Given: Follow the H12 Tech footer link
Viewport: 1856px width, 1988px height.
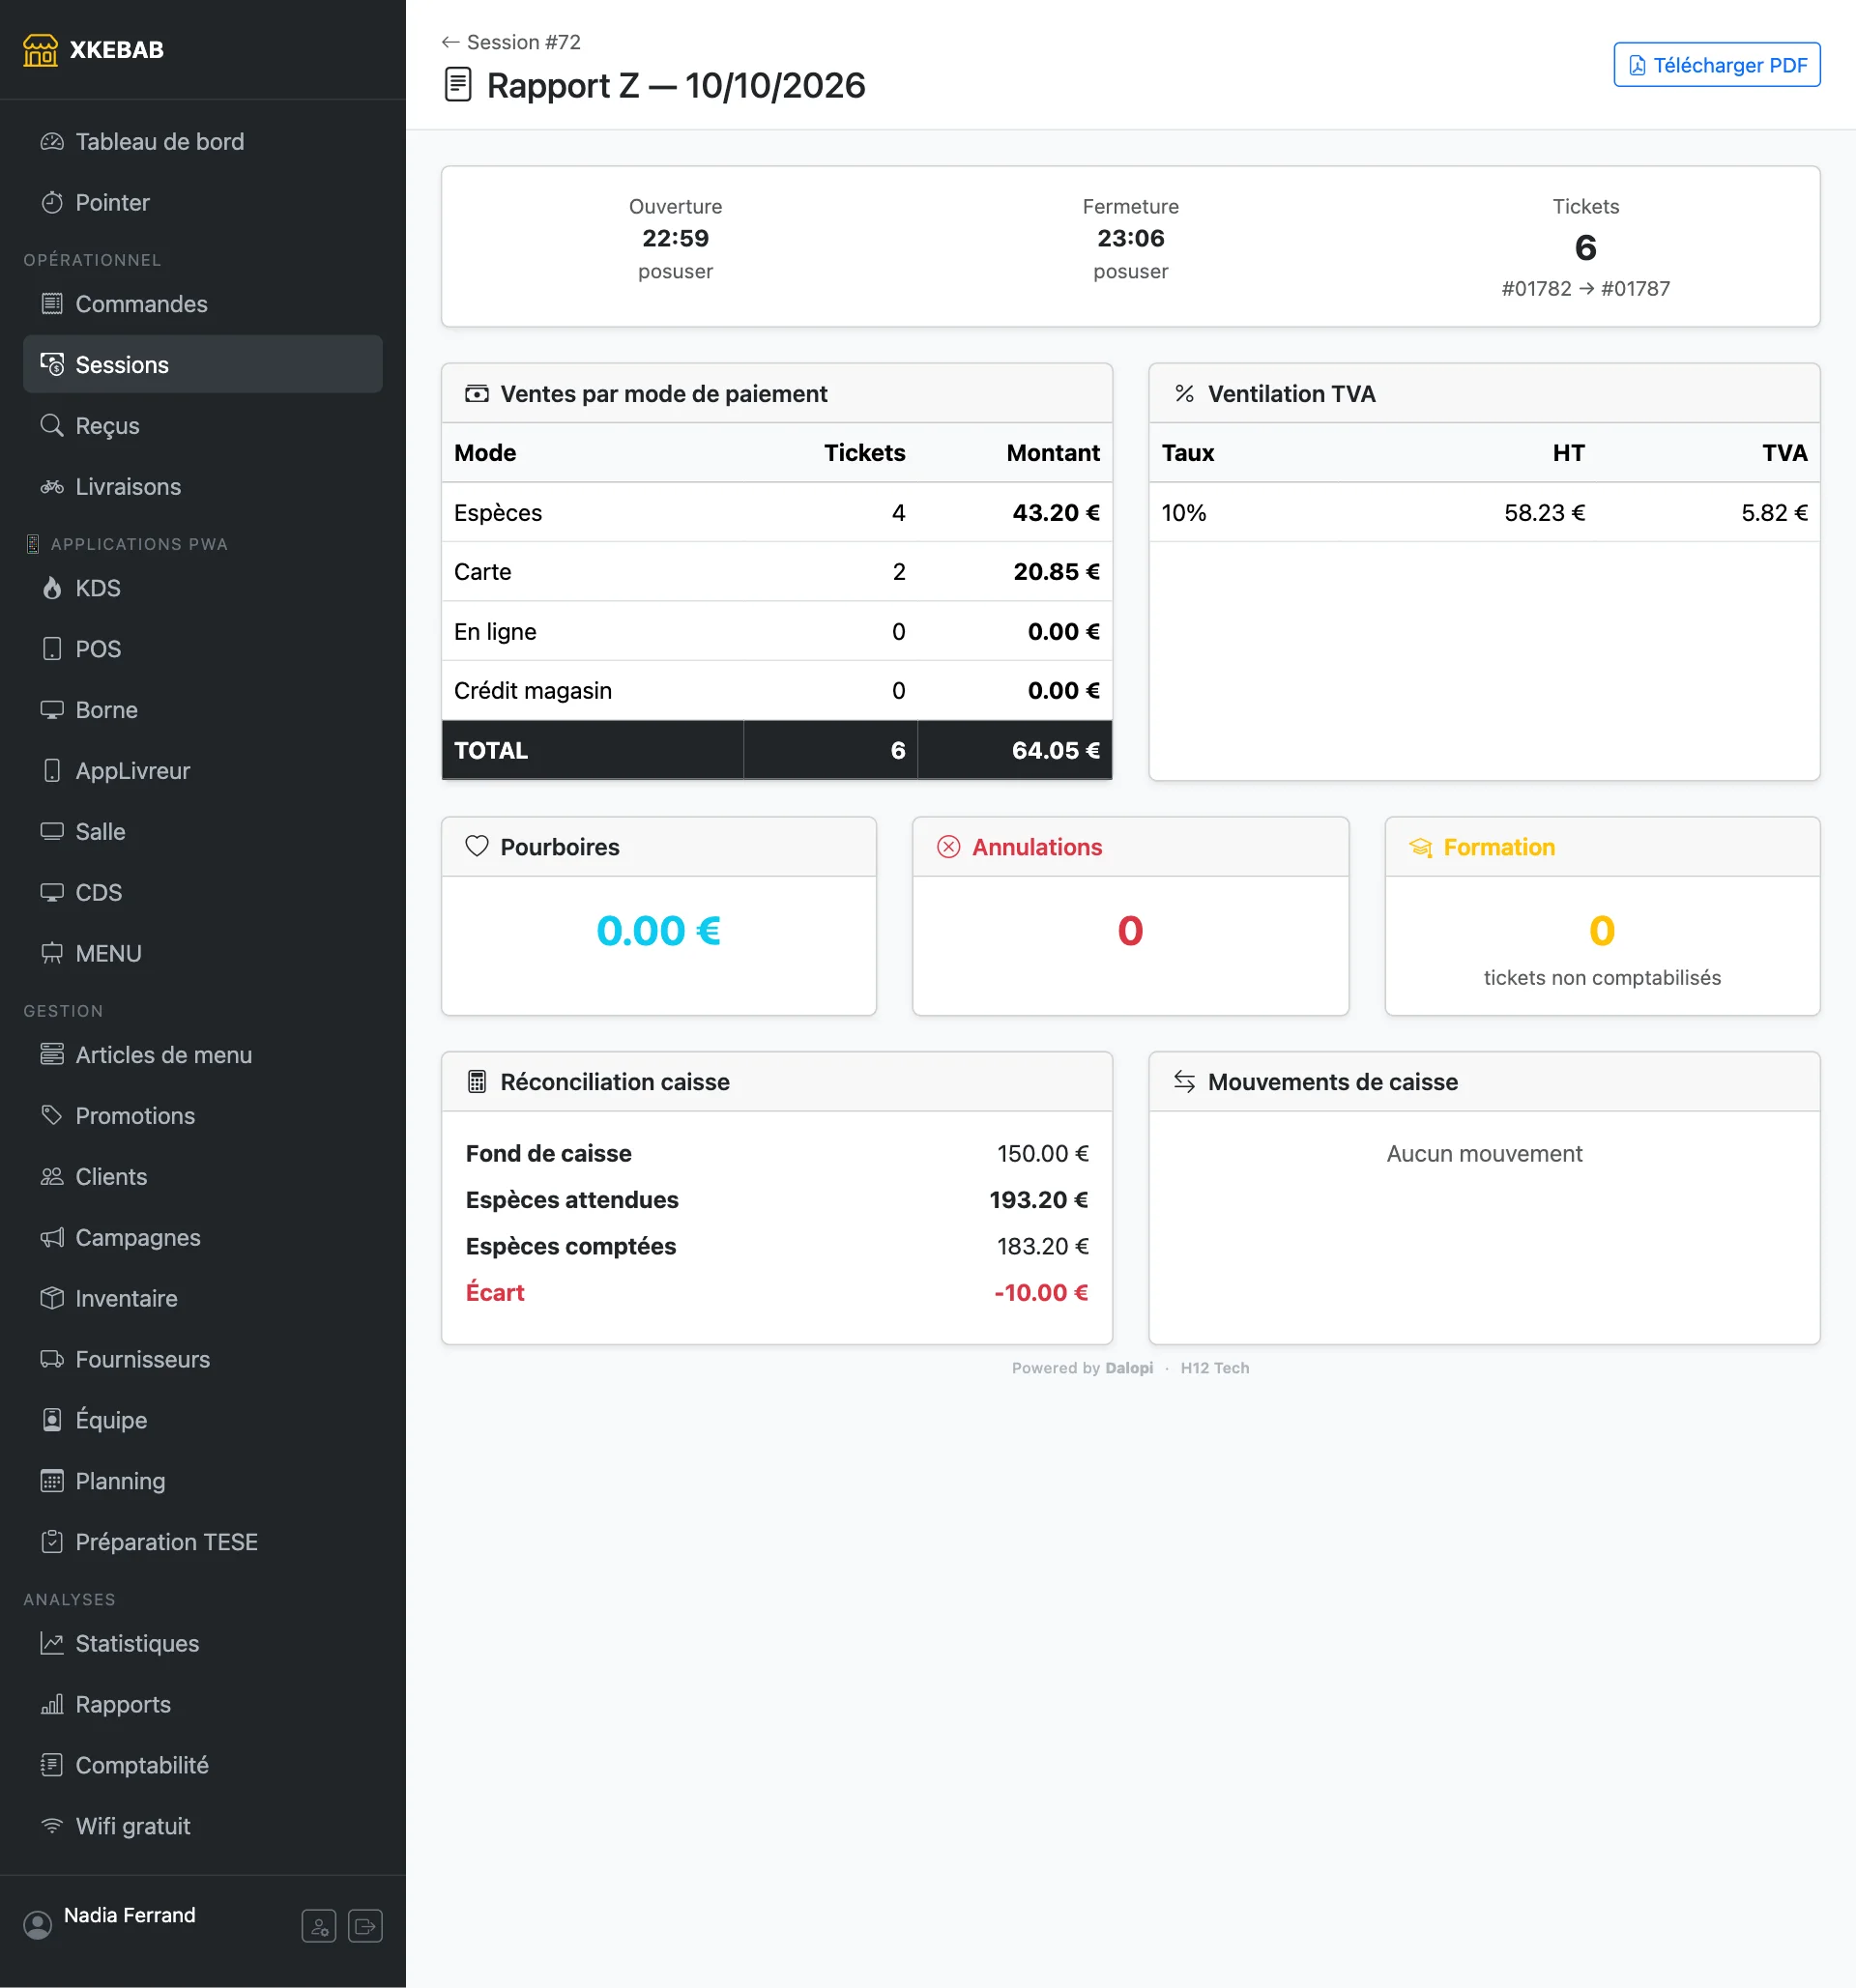Looking at the screenshot, I should point(1214,1368).
